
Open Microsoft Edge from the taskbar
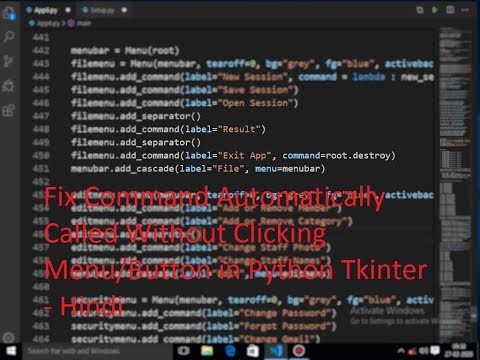[230, 351]
